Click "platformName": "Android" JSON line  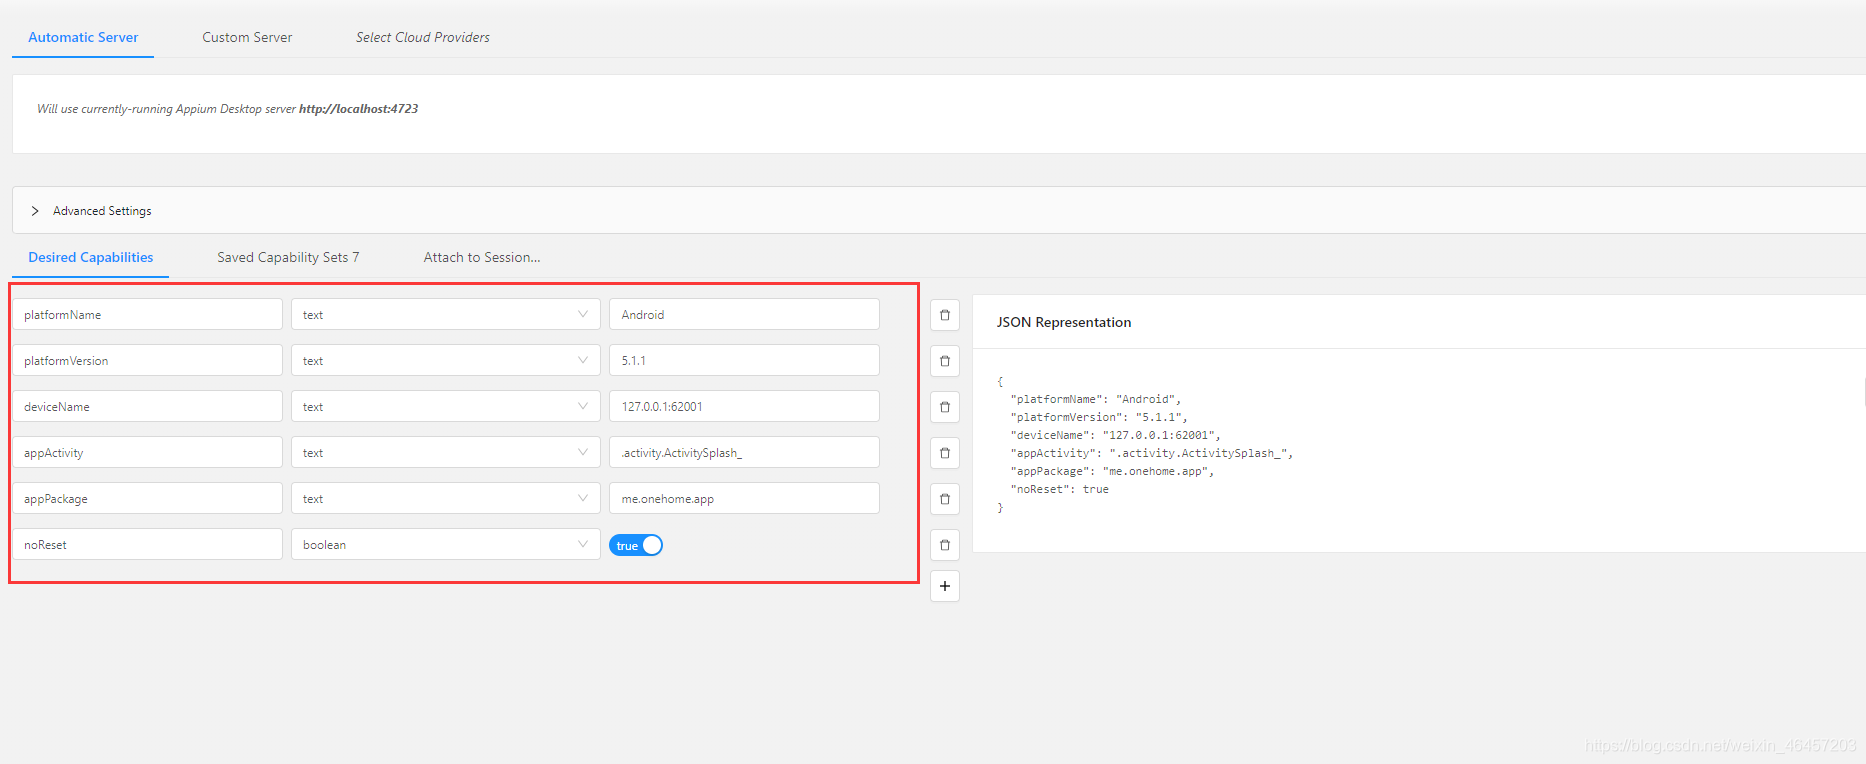[1096, 399]
